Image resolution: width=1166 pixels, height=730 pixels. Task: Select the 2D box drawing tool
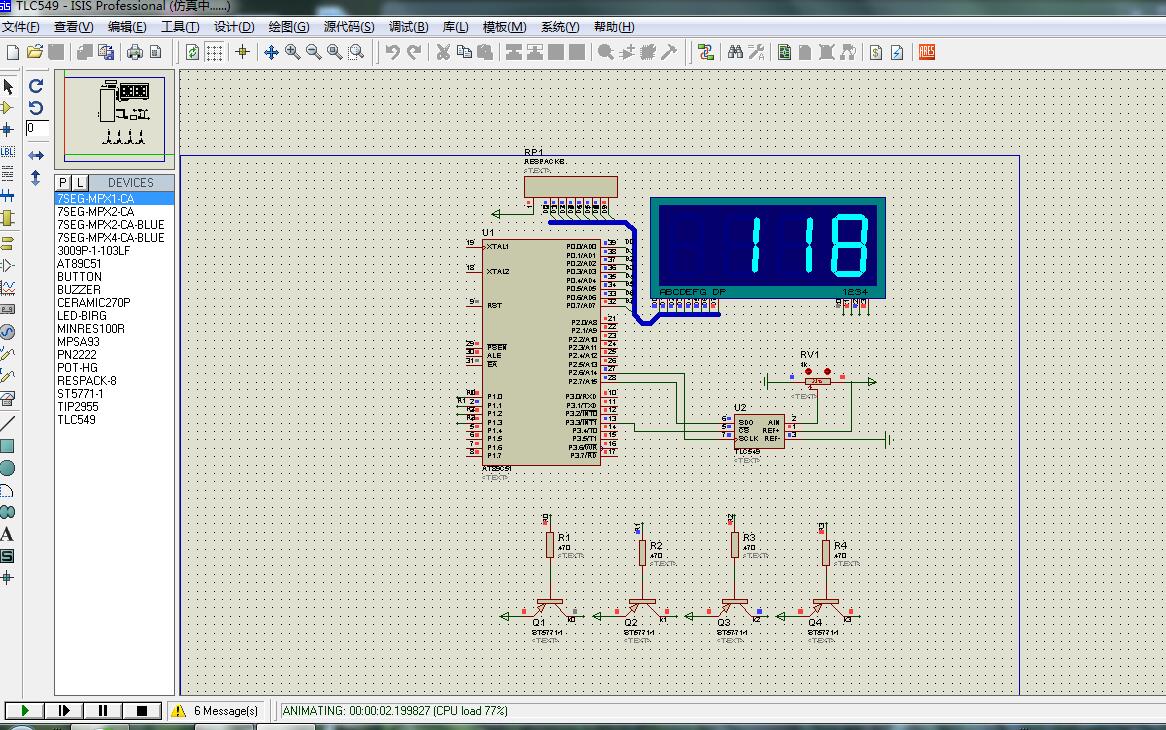coord(7,446)
